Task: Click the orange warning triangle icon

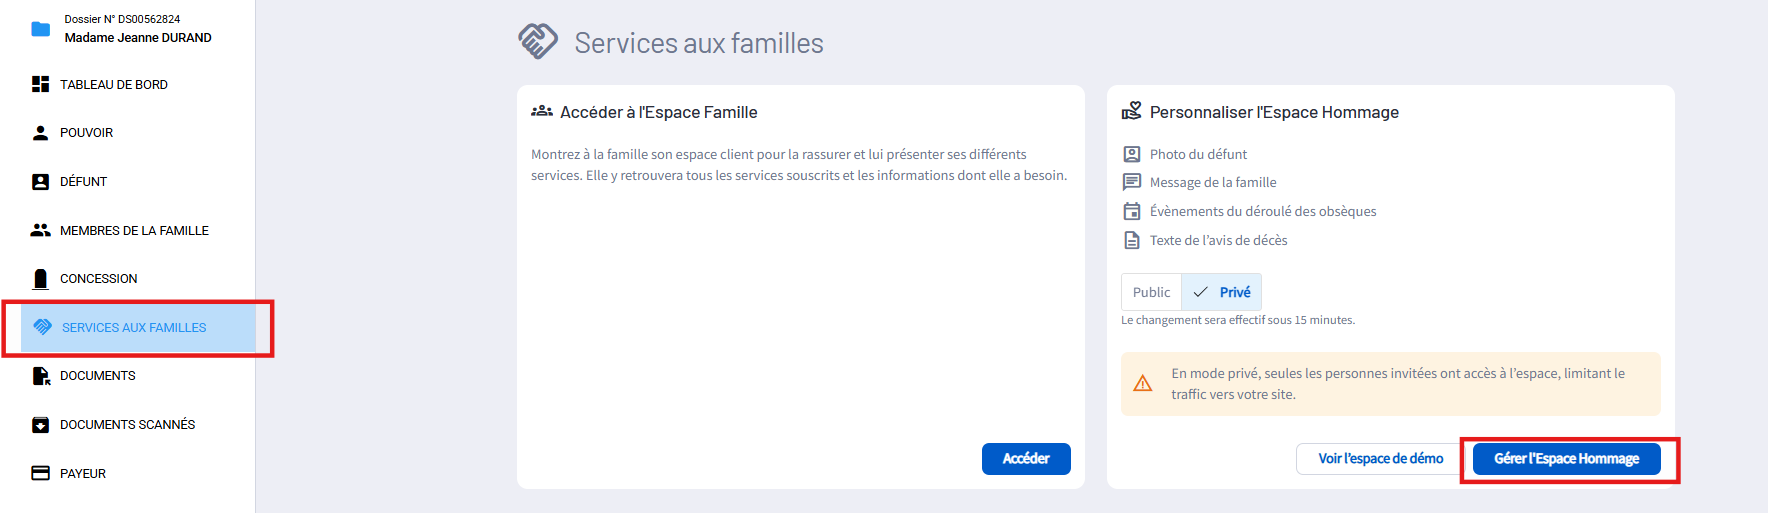Action: (x=1142, y=384)
